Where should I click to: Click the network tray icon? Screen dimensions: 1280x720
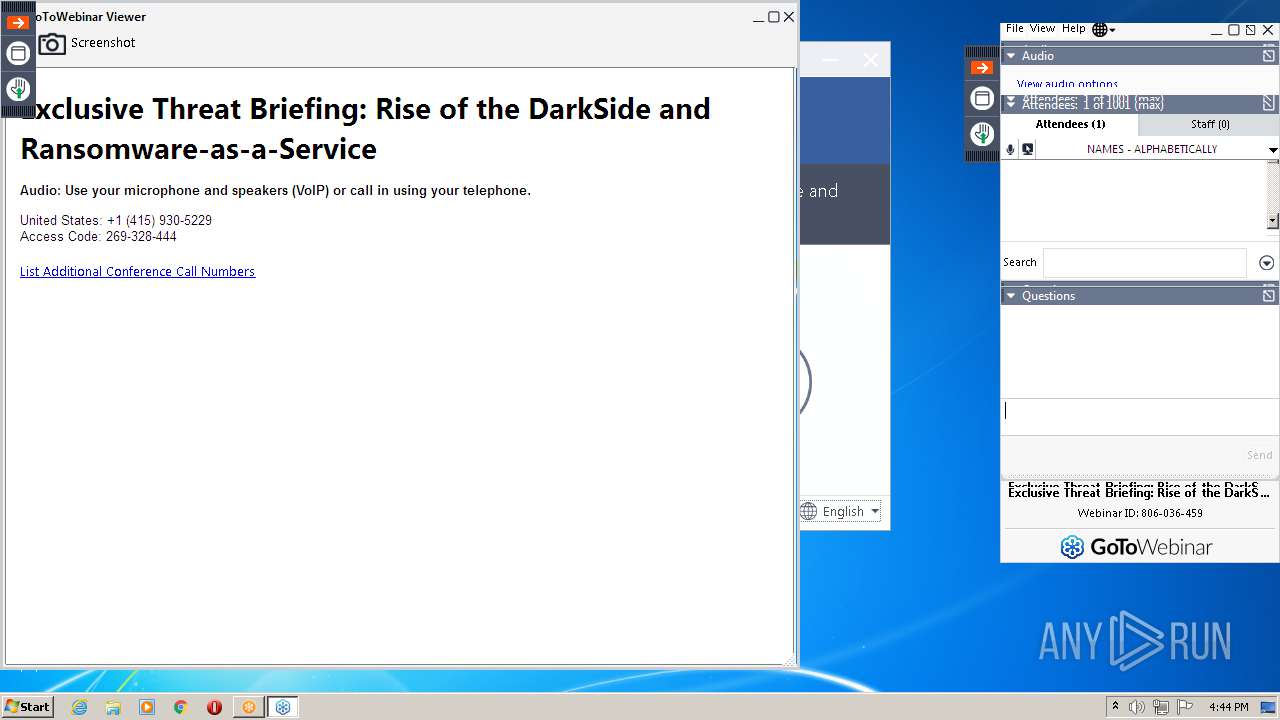[1161, 707]
